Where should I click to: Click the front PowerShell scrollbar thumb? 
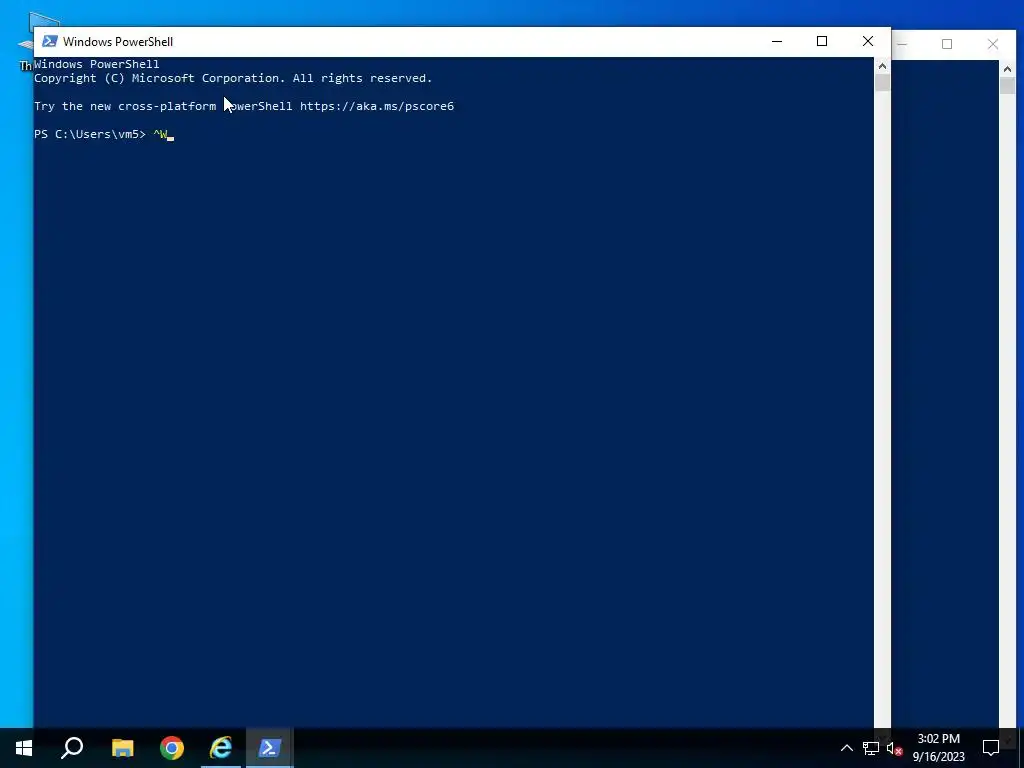tap(882, 83)
